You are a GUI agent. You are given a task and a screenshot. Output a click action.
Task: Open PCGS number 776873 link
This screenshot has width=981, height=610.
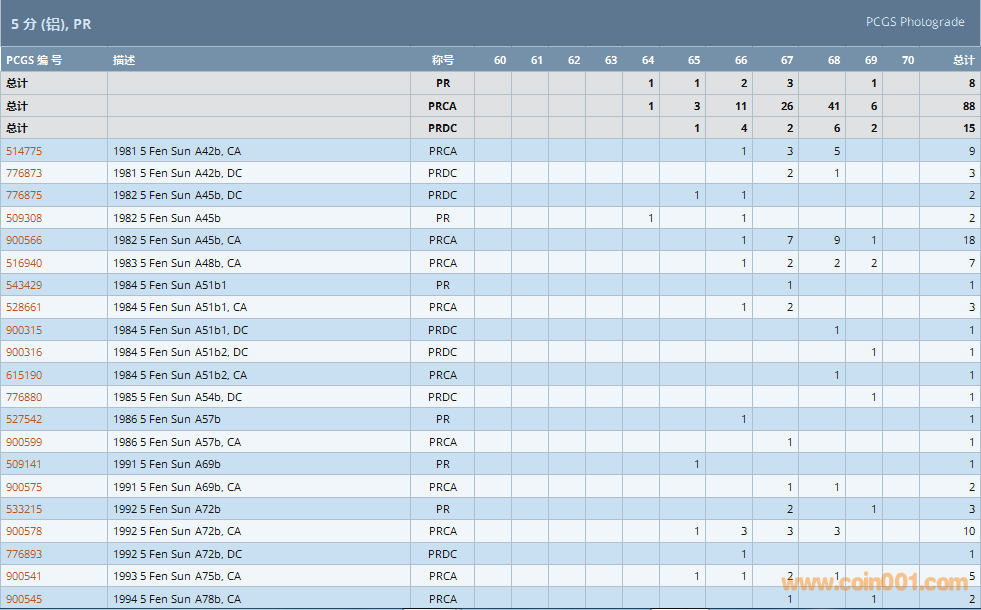(24, 173)
